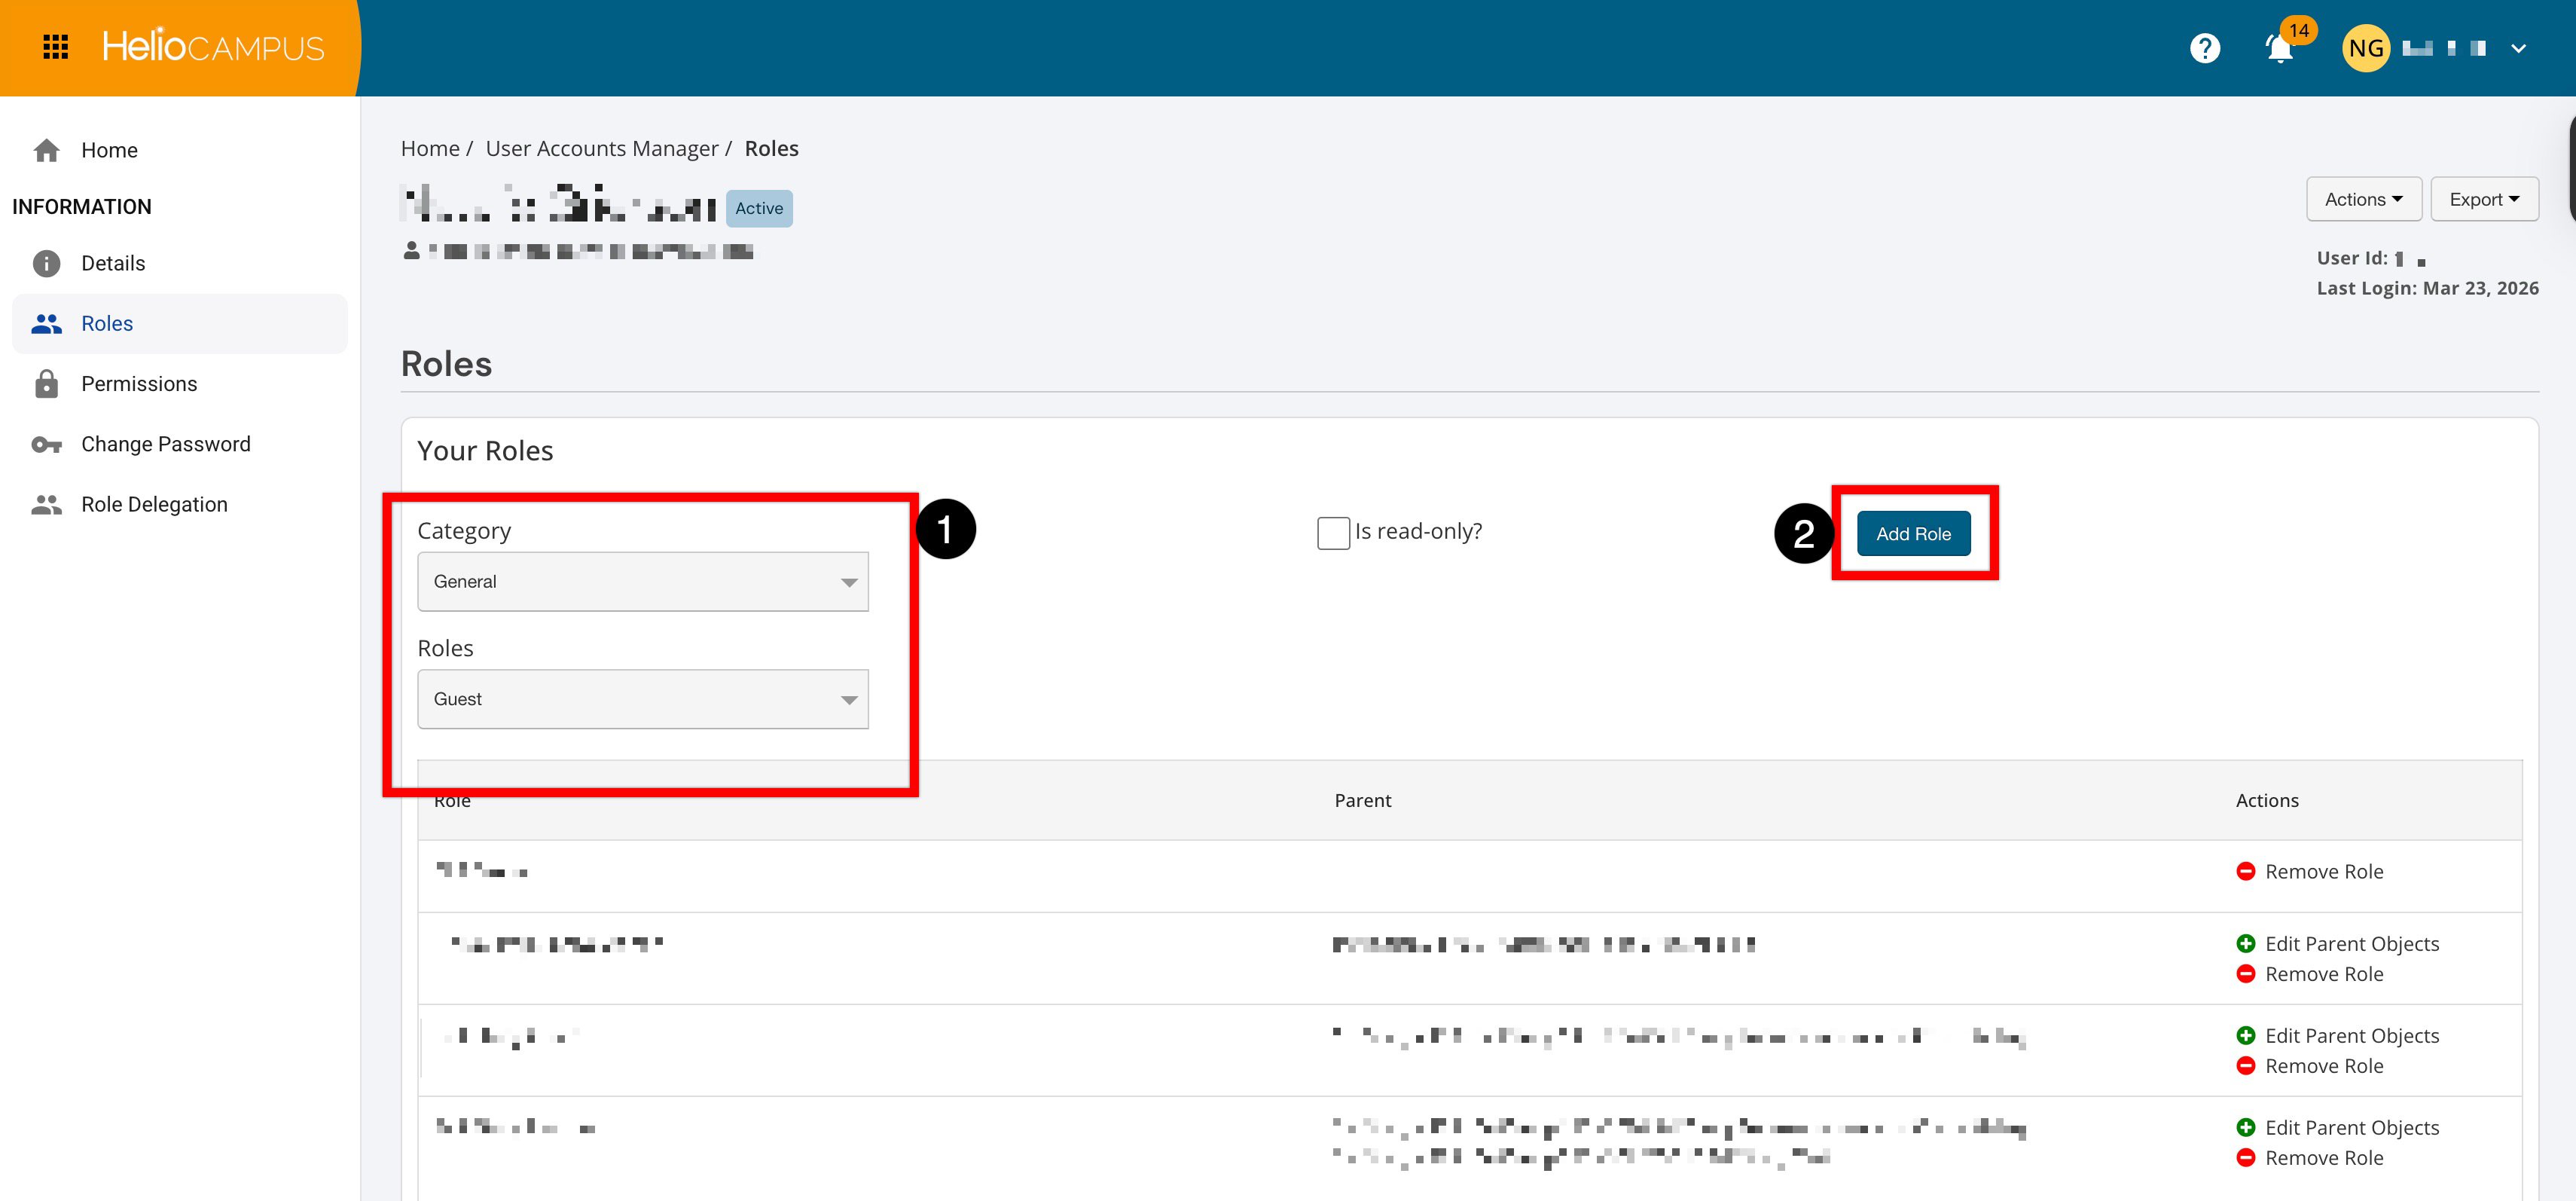Click the Permissions lock icon

coord(46,384)
